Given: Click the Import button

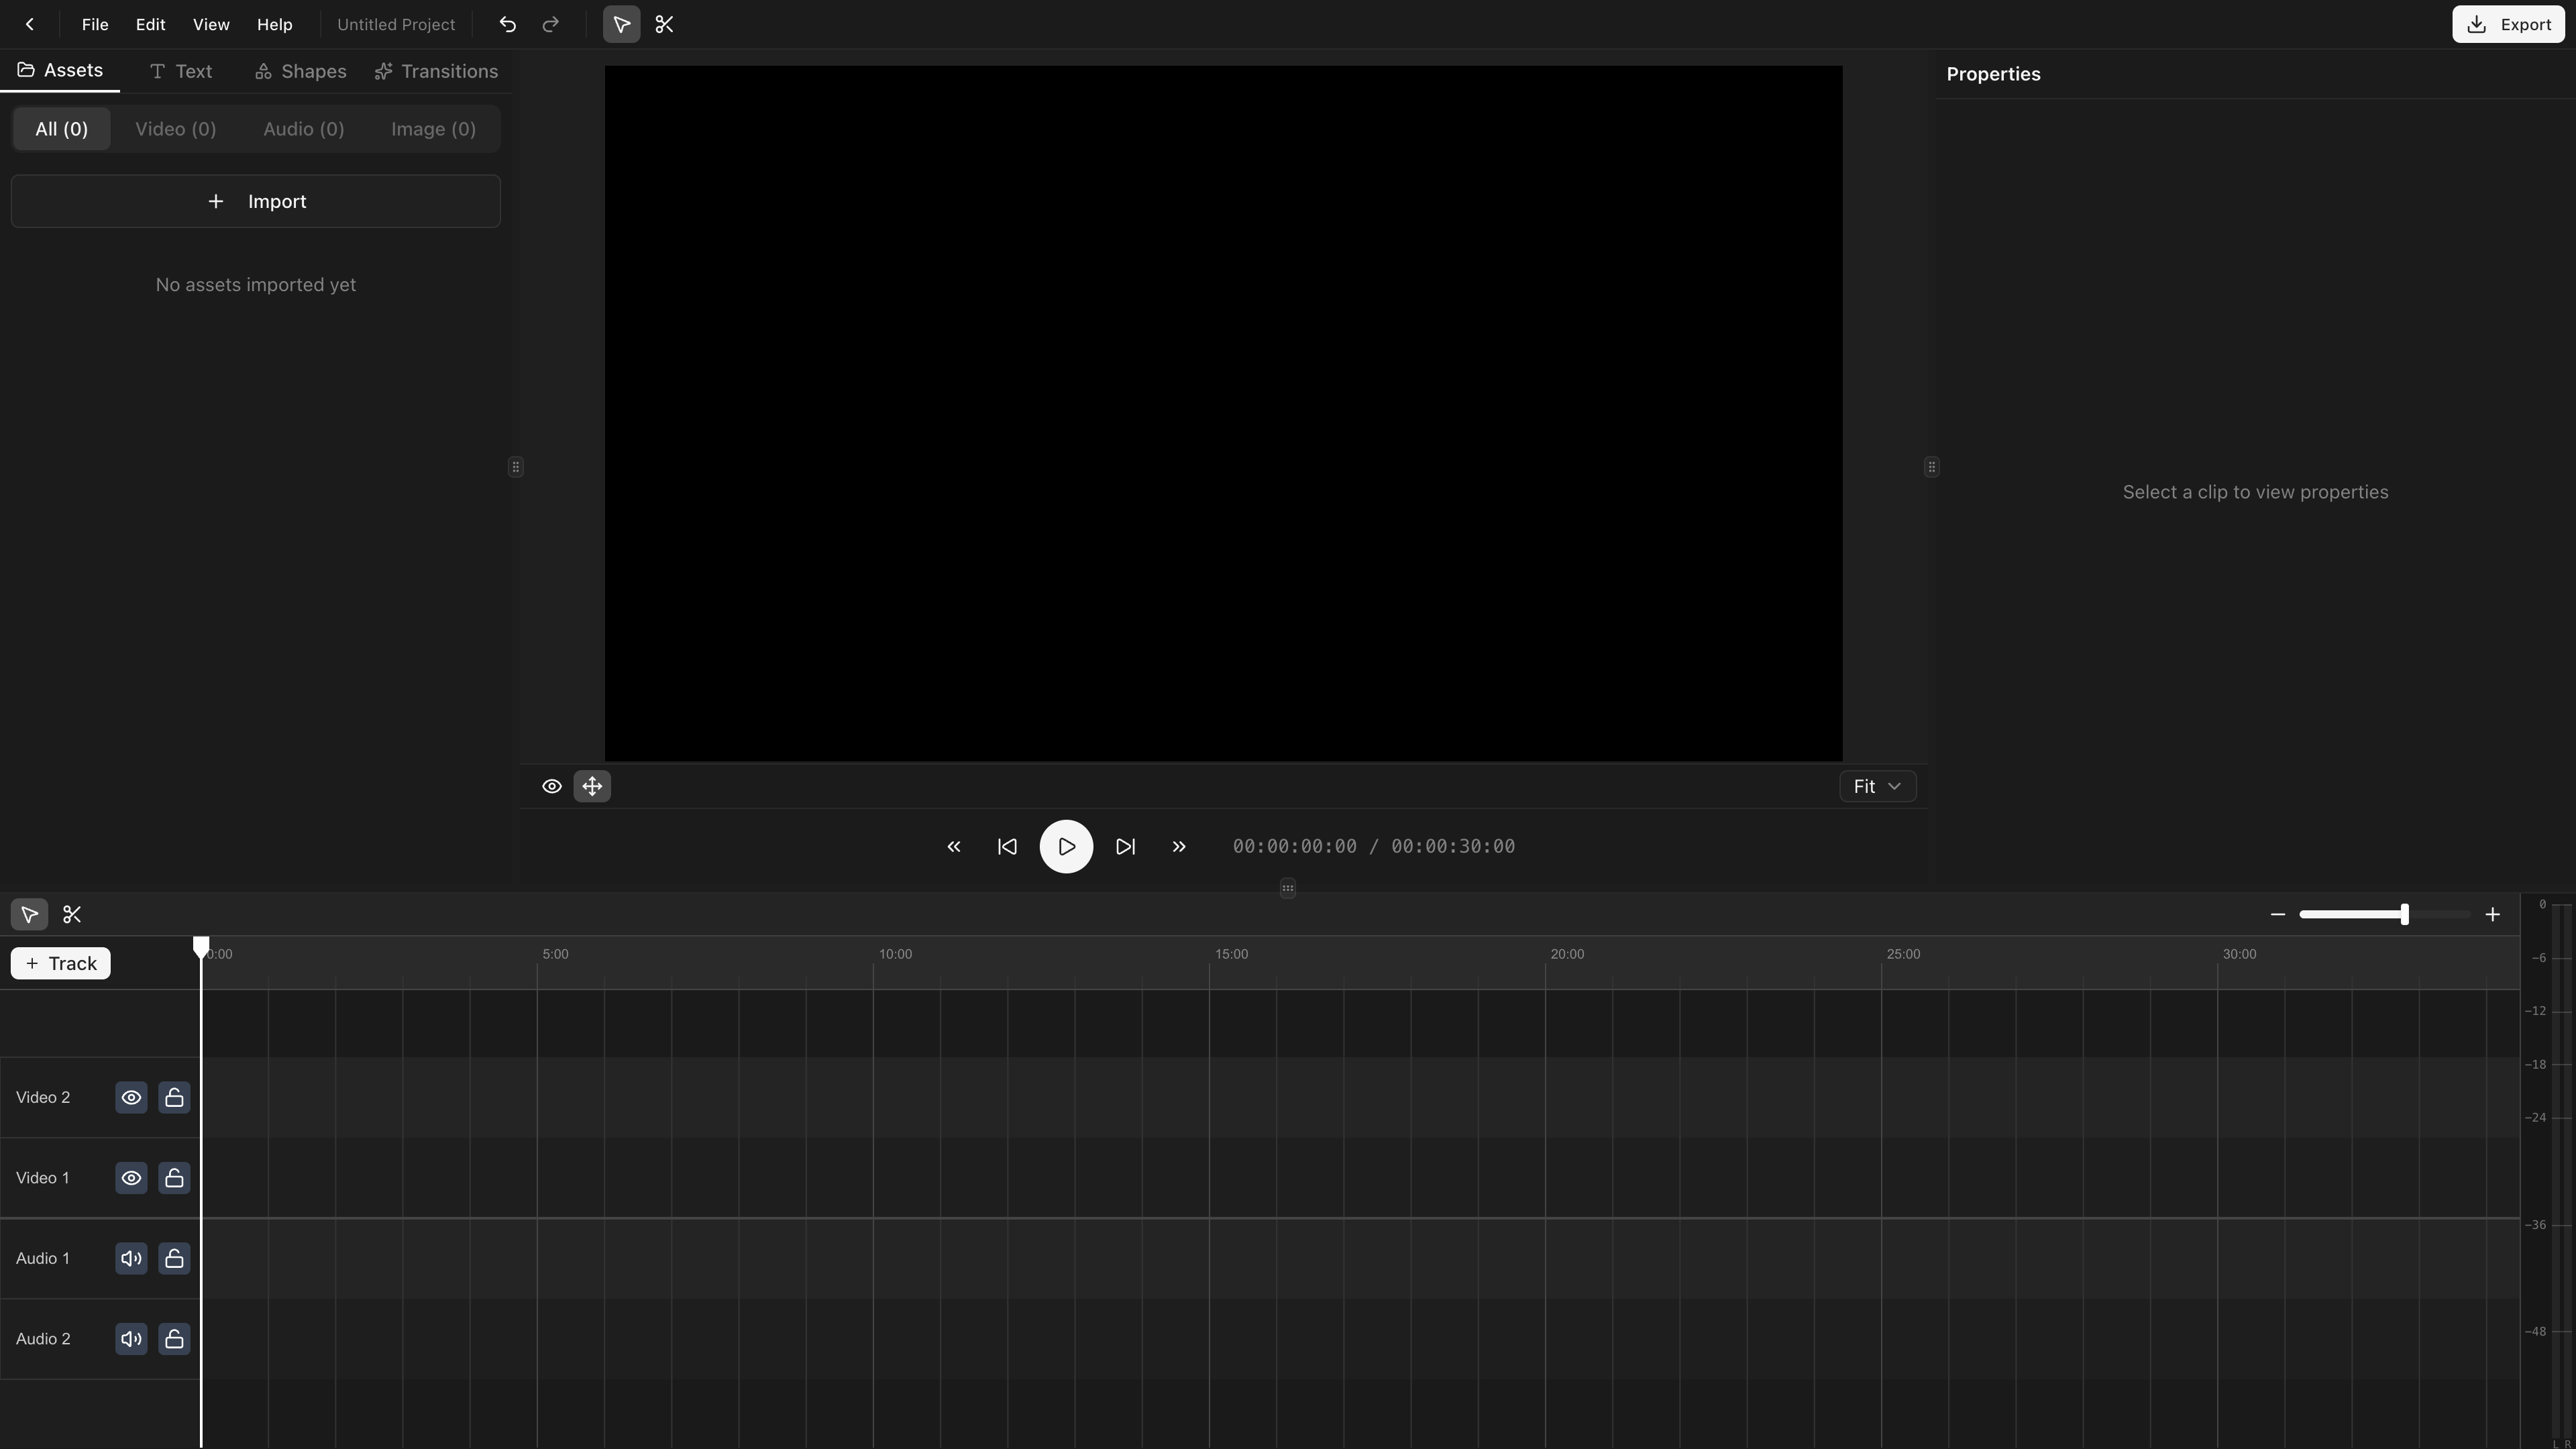Looking at the screenshot, I should click(x=256, y=201).
